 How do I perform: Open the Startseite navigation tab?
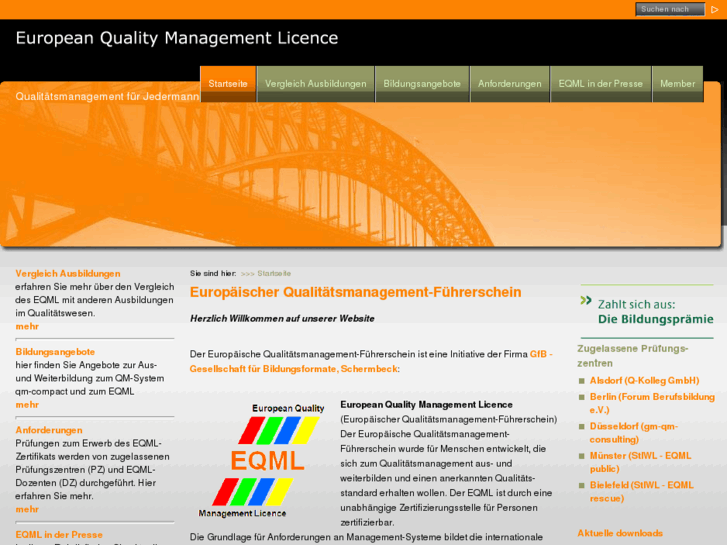click(x=228, y=84)
